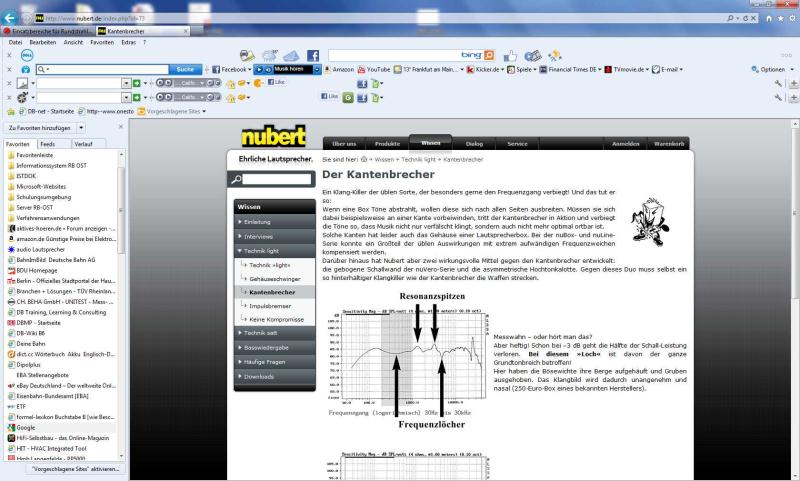Open Financial Times DE dropdown
This screenshot has width=800, height=481.
(599, 69)
